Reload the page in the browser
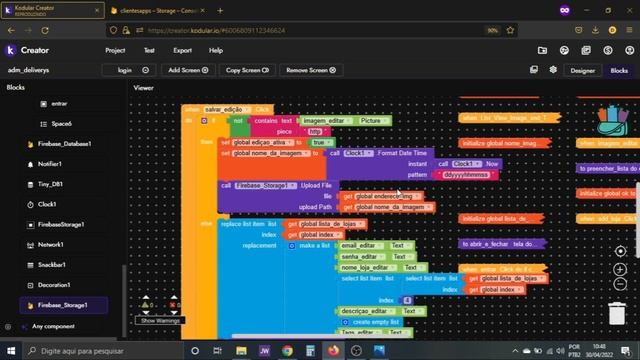640x360 pixels. 45,30
